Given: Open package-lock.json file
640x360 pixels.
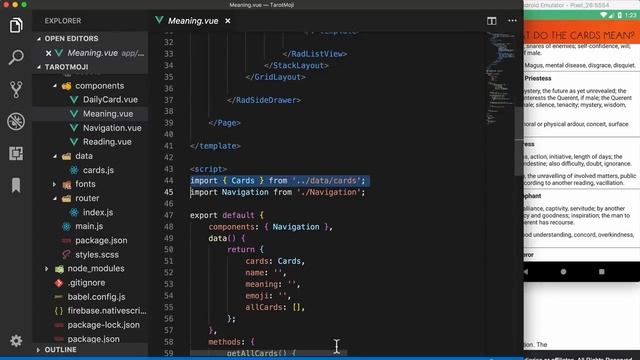Looking at the screenshot, I should point(103,325).
